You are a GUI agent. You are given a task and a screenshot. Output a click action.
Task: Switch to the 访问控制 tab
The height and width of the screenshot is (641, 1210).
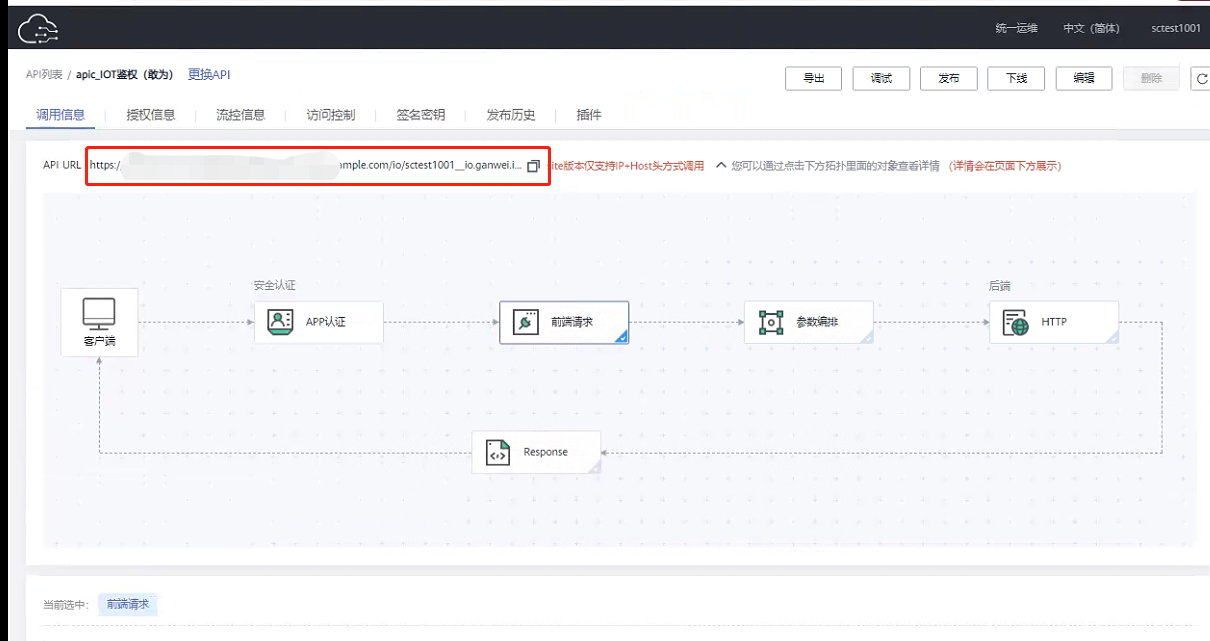330,115
